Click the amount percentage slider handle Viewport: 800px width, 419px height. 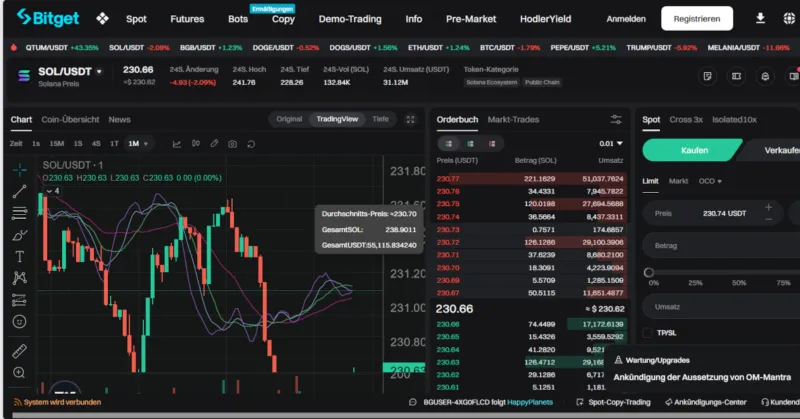[648, 272]
